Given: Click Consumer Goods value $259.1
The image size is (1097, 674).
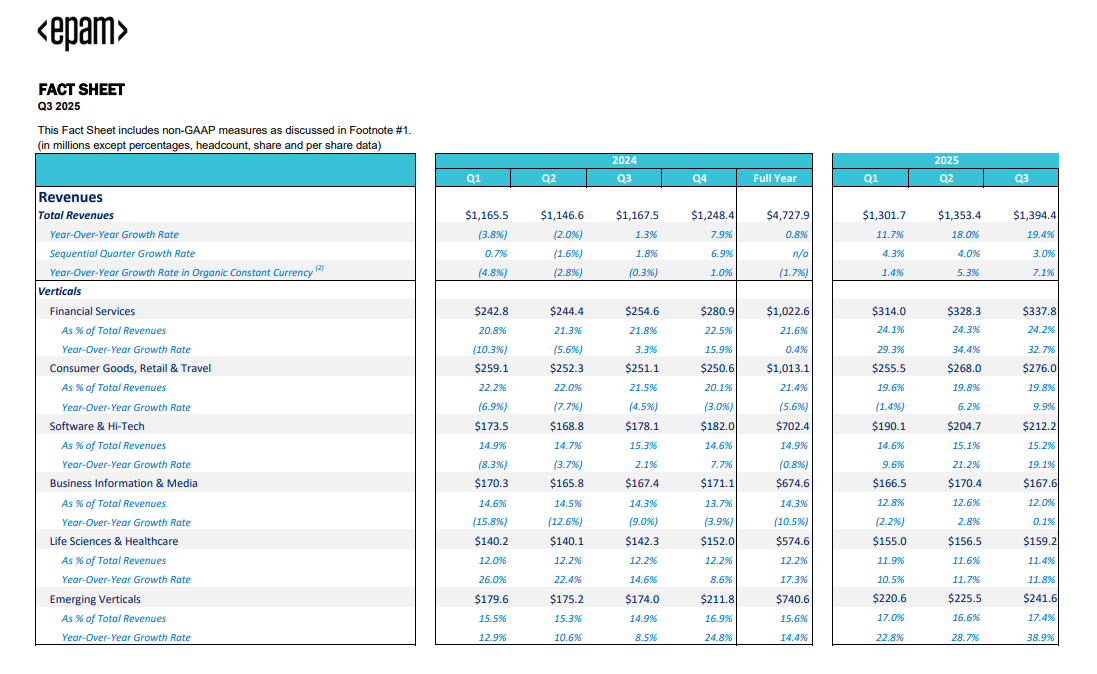Looking at the screenshot, I should click(x=491, y=368).
